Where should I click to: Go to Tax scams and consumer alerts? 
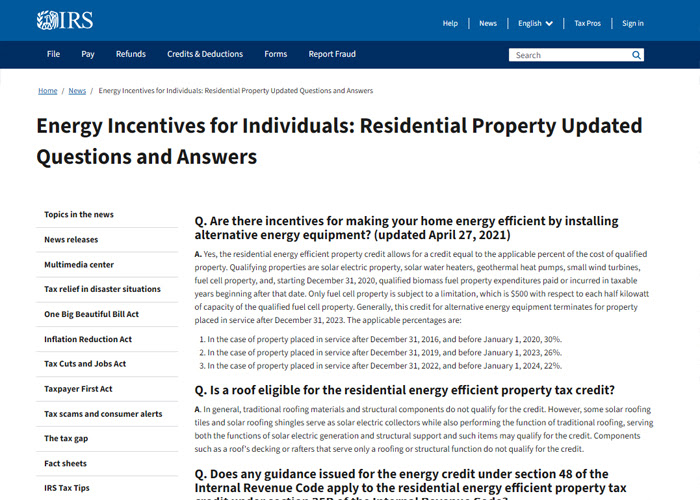[103, 414]
